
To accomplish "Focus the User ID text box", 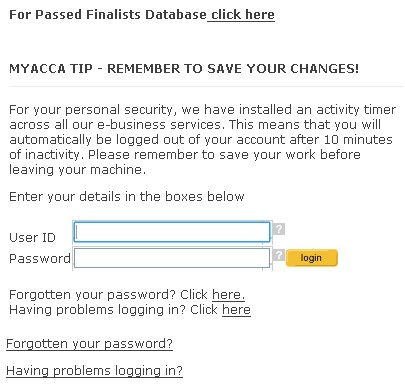I will click(172, 232).
